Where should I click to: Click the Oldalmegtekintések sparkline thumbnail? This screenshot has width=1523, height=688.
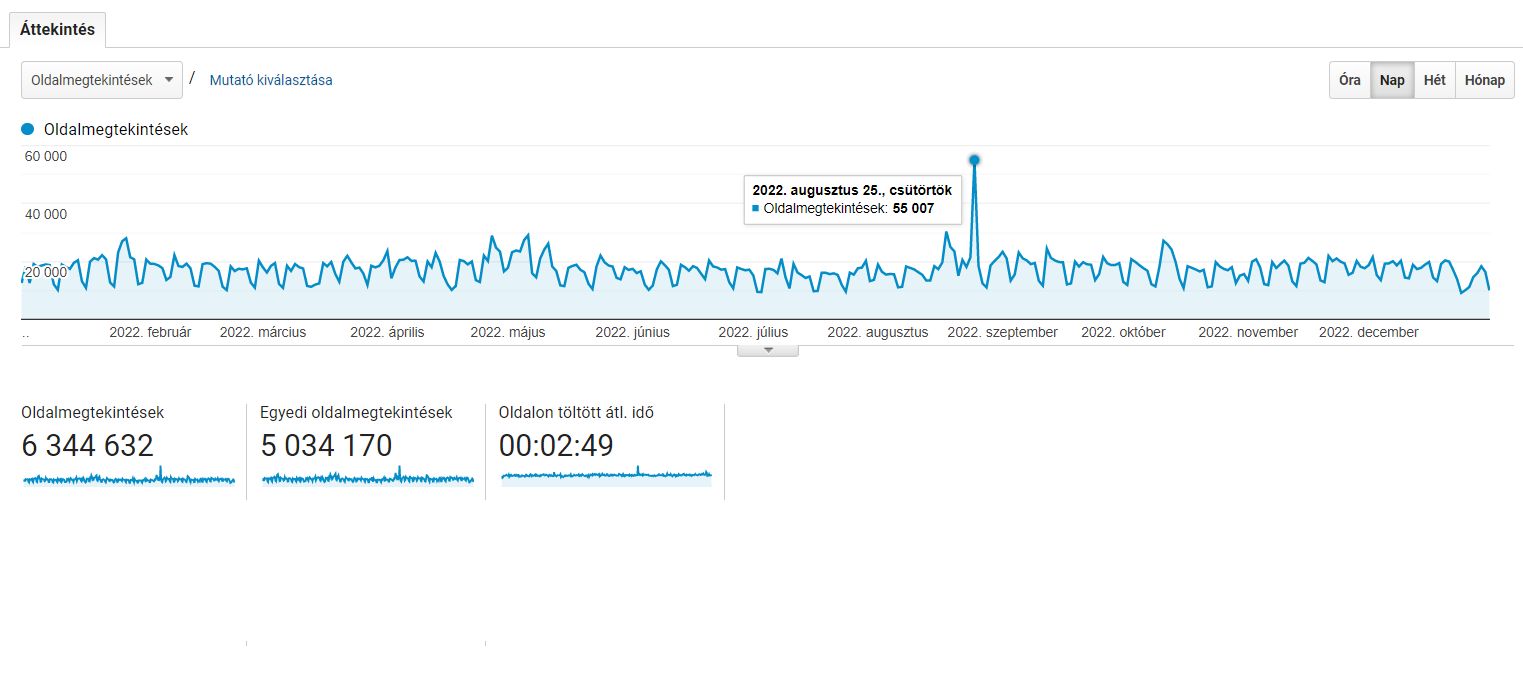pyautogui.click(x=128, y=478)
